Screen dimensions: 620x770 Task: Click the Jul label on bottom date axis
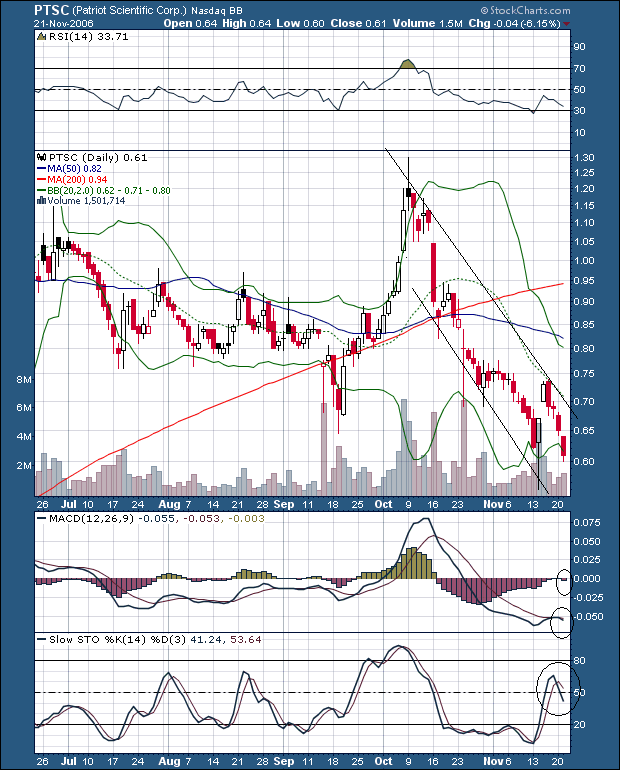(69, 761)
